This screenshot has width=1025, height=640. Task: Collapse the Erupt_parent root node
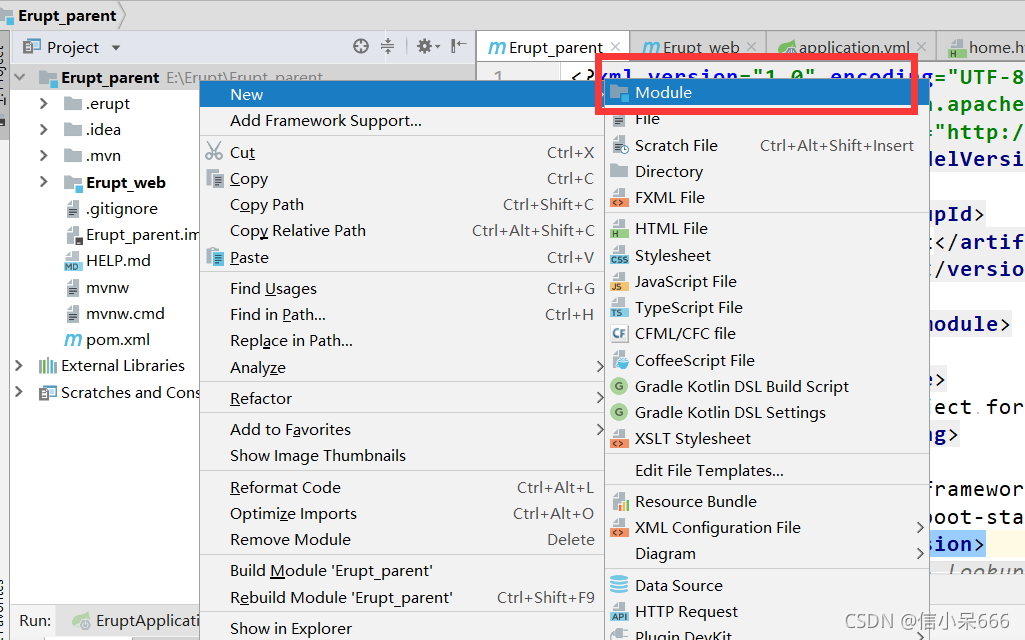click(20, 78)
